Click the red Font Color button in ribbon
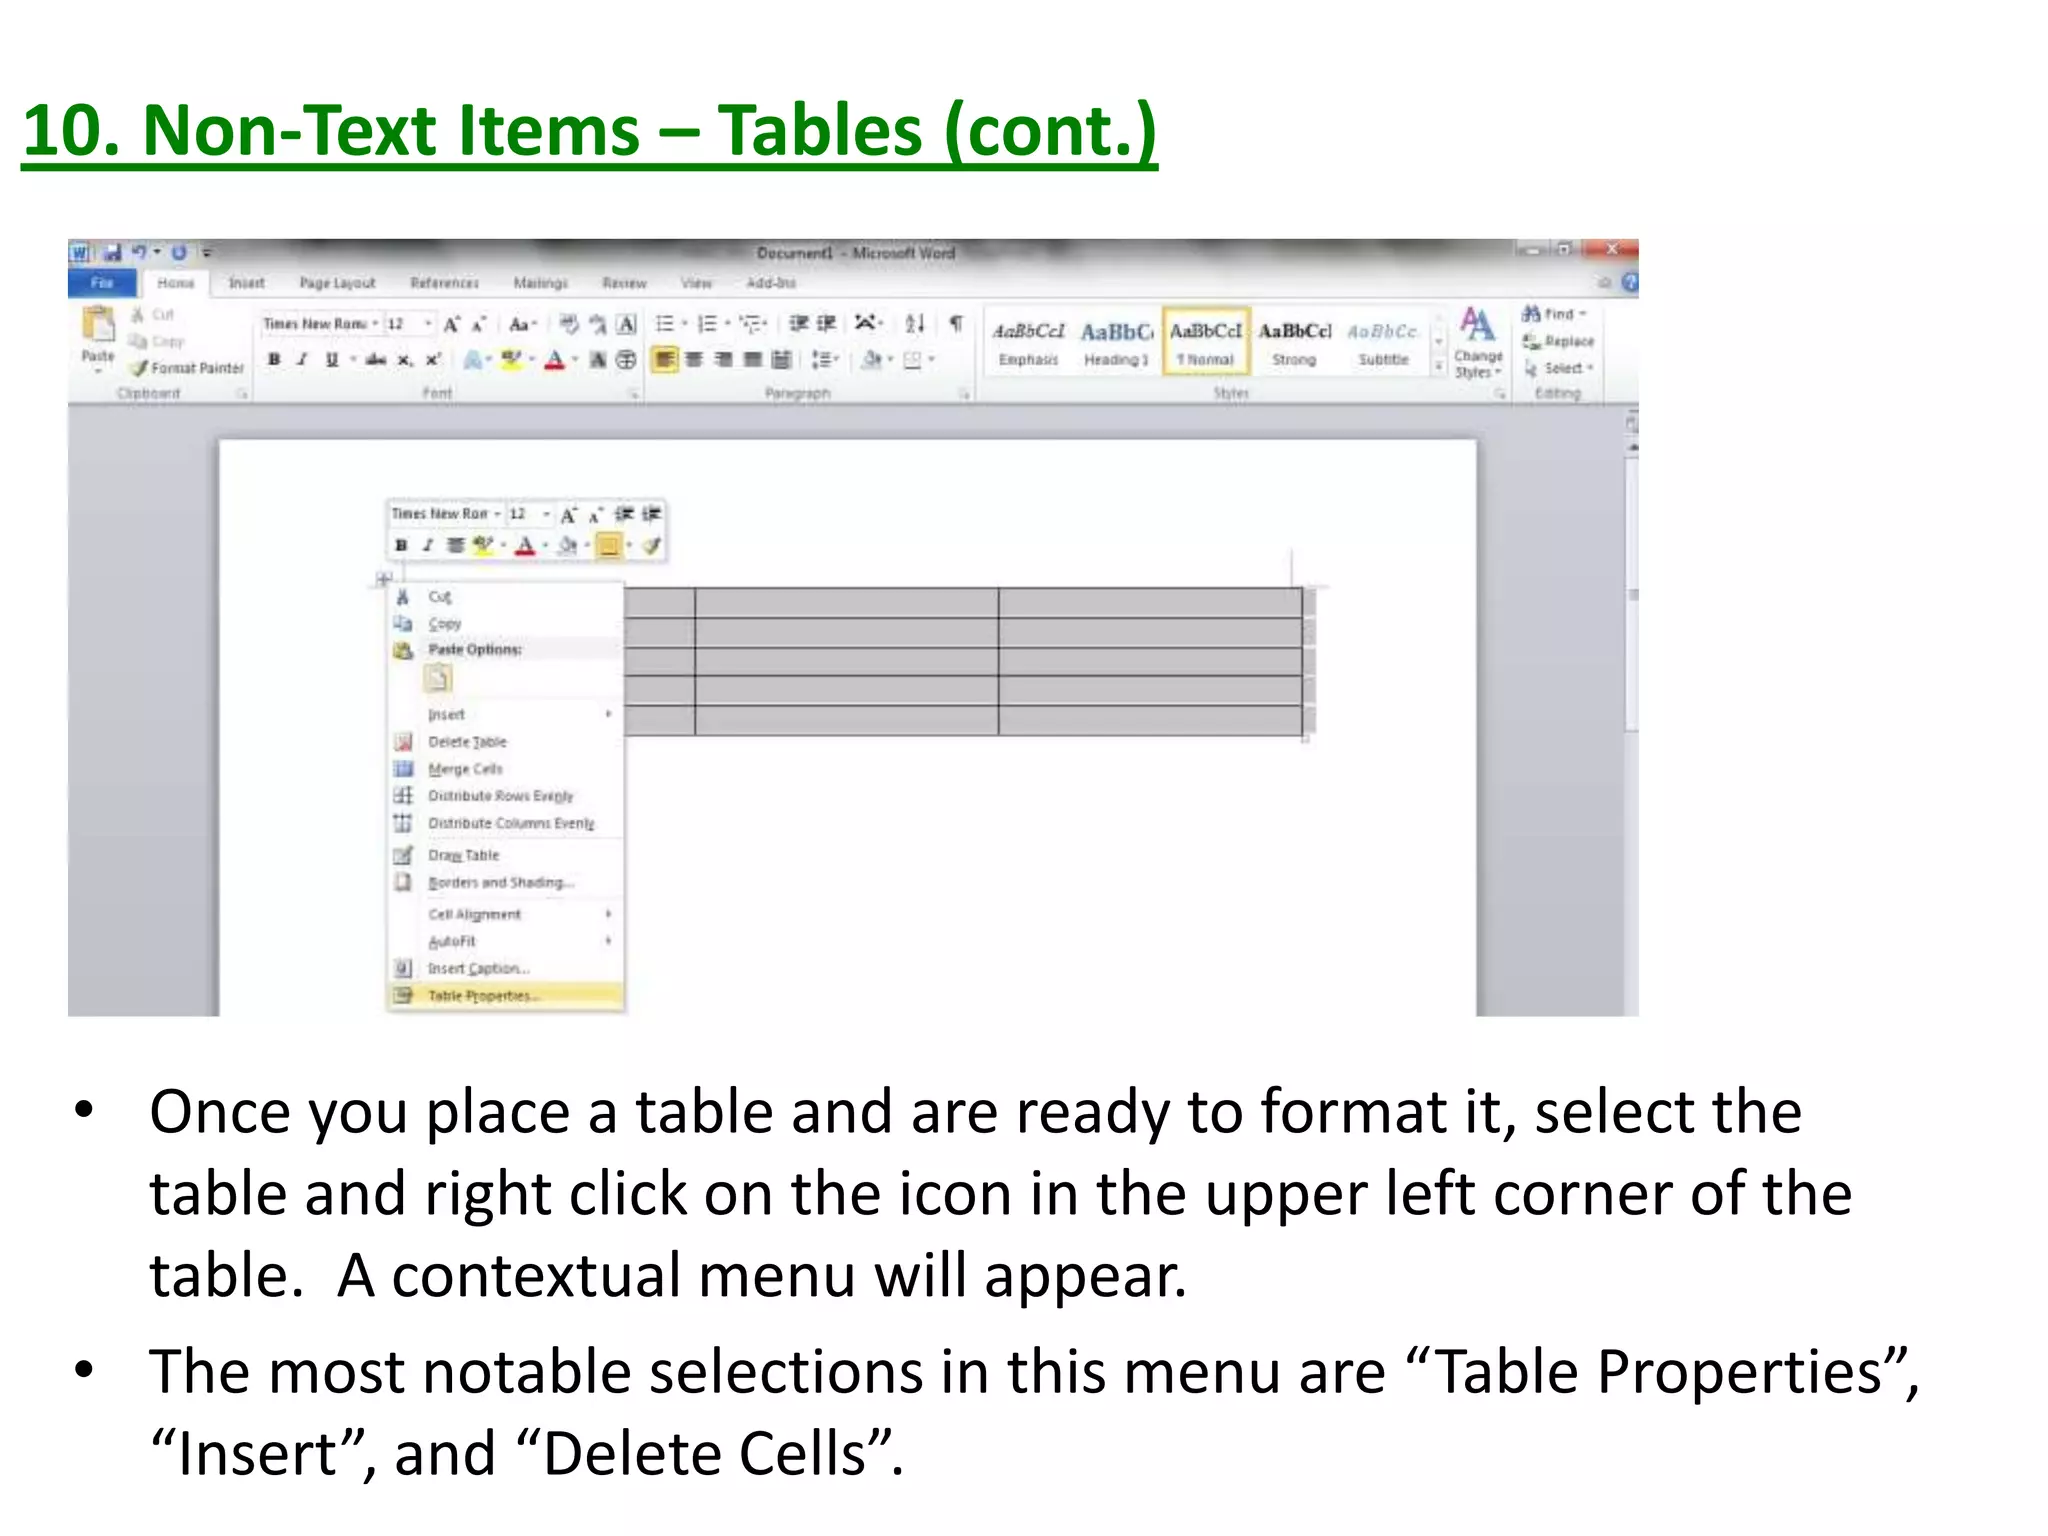This screenshot has width=2048, height=1536. (555, 360)
